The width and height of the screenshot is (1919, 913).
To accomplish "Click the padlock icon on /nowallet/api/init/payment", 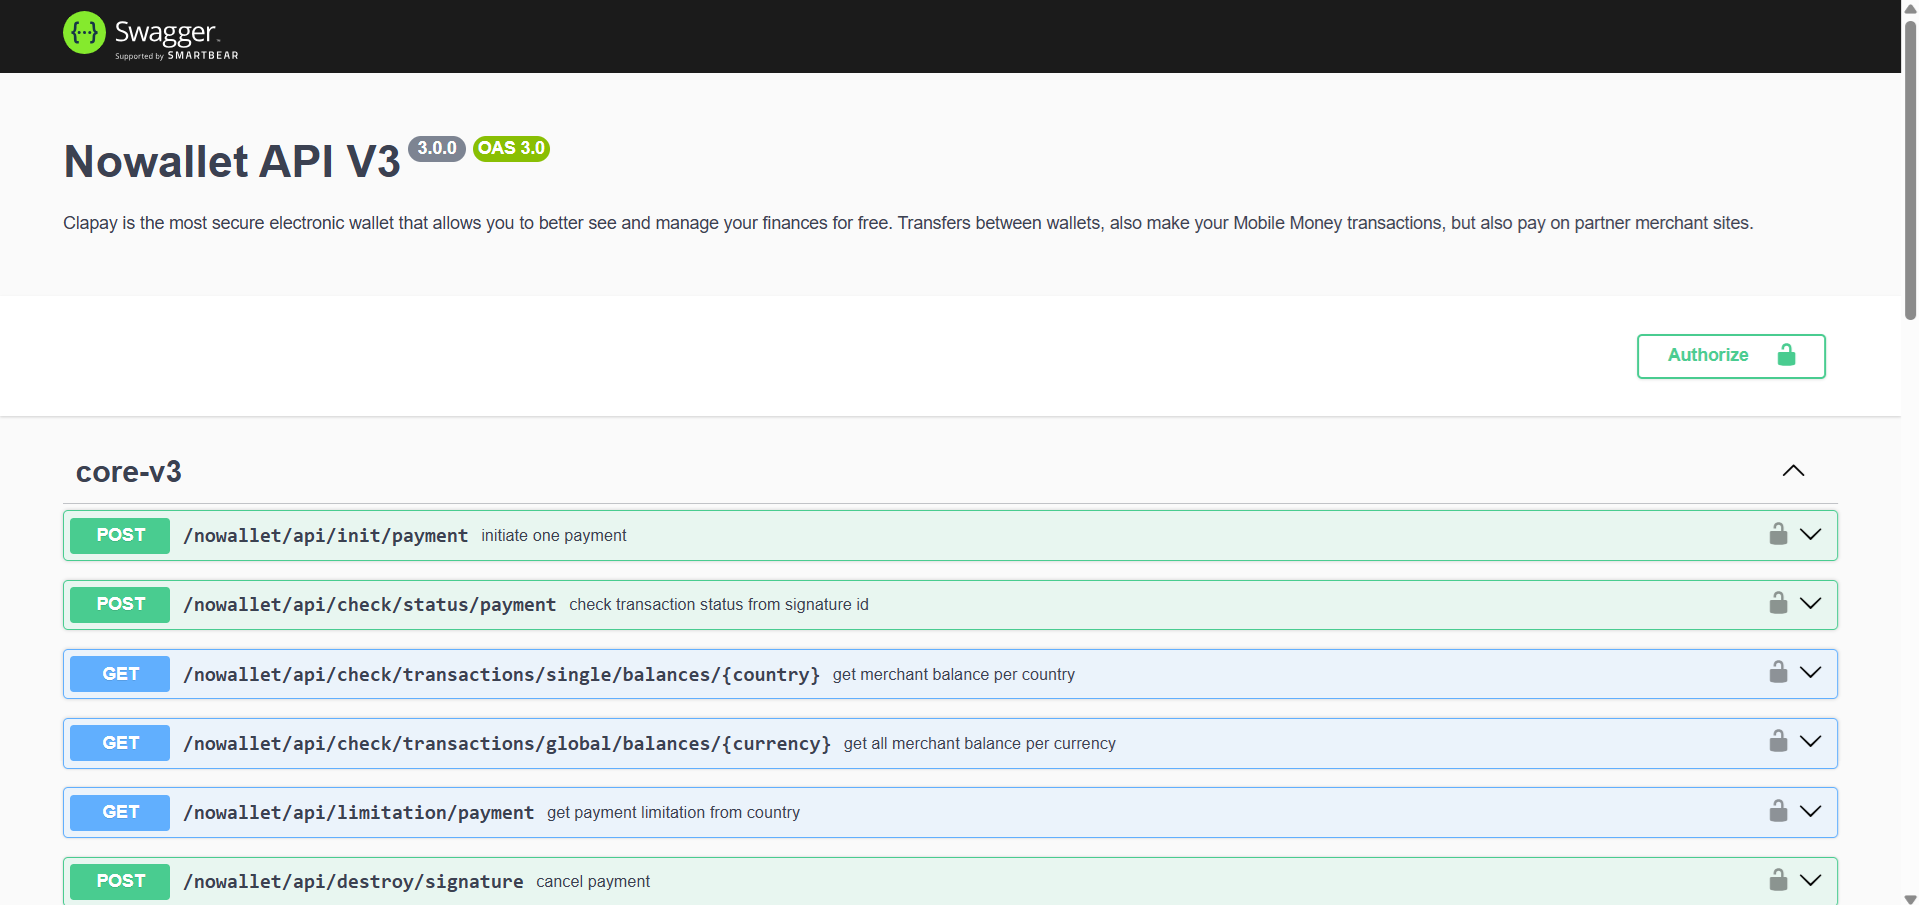I will tap(1778, 533).
